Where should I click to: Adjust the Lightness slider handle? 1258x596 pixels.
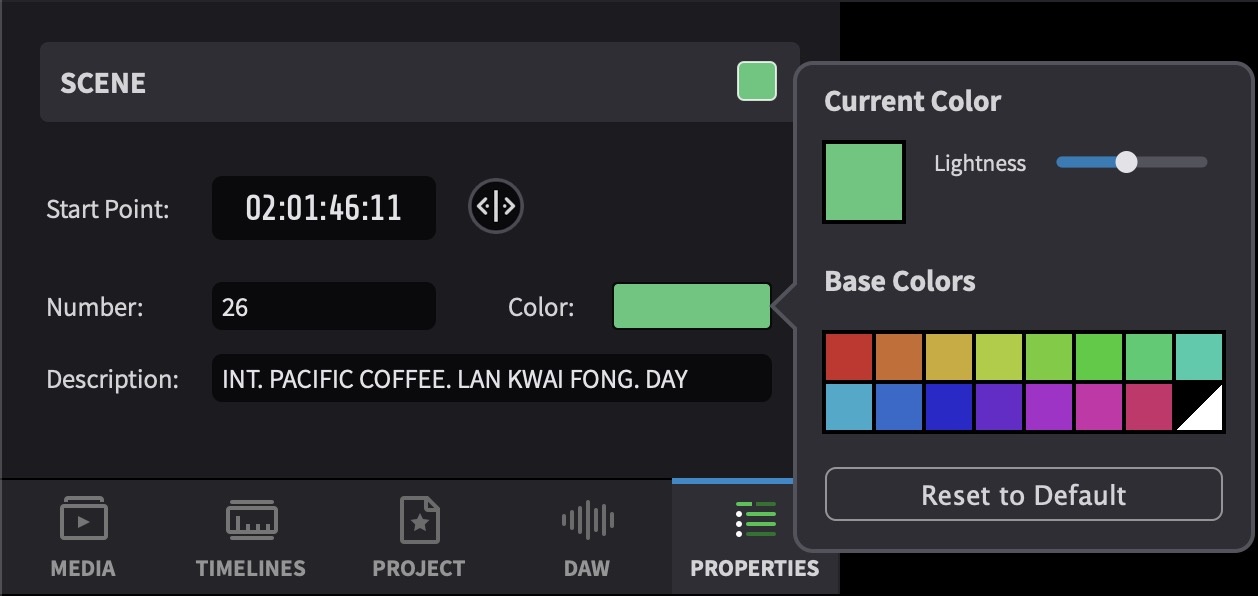1126,162
